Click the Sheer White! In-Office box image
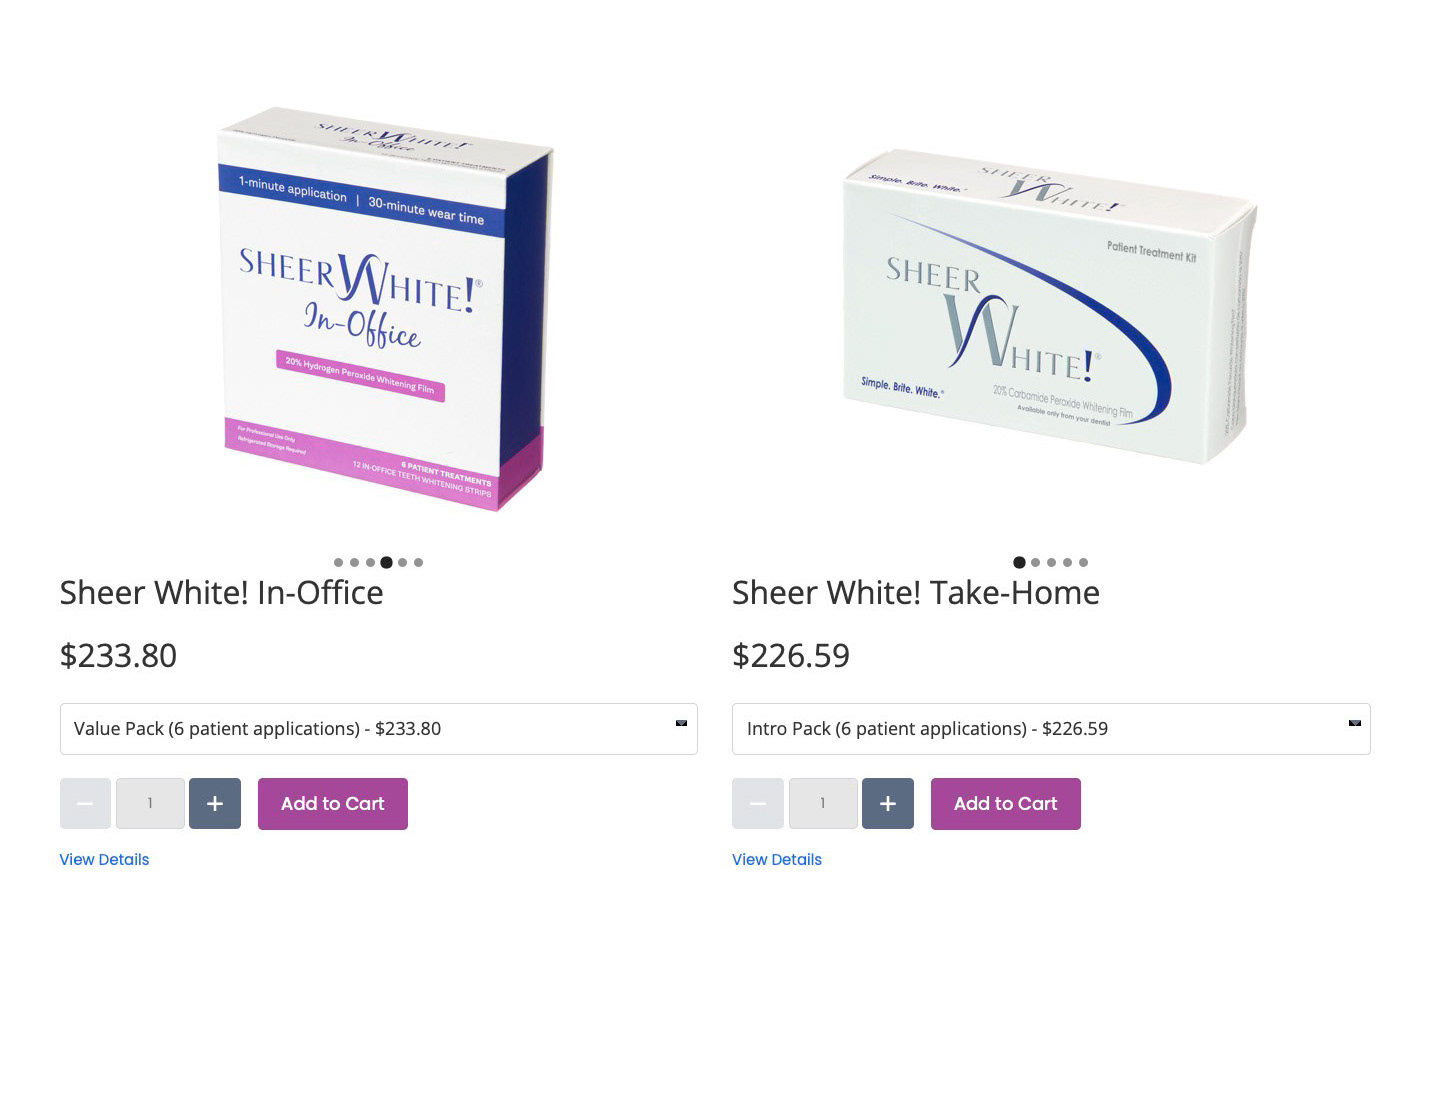Image resolution: width=1430 pixels, height=1118 pixels. tap(385, 309)
